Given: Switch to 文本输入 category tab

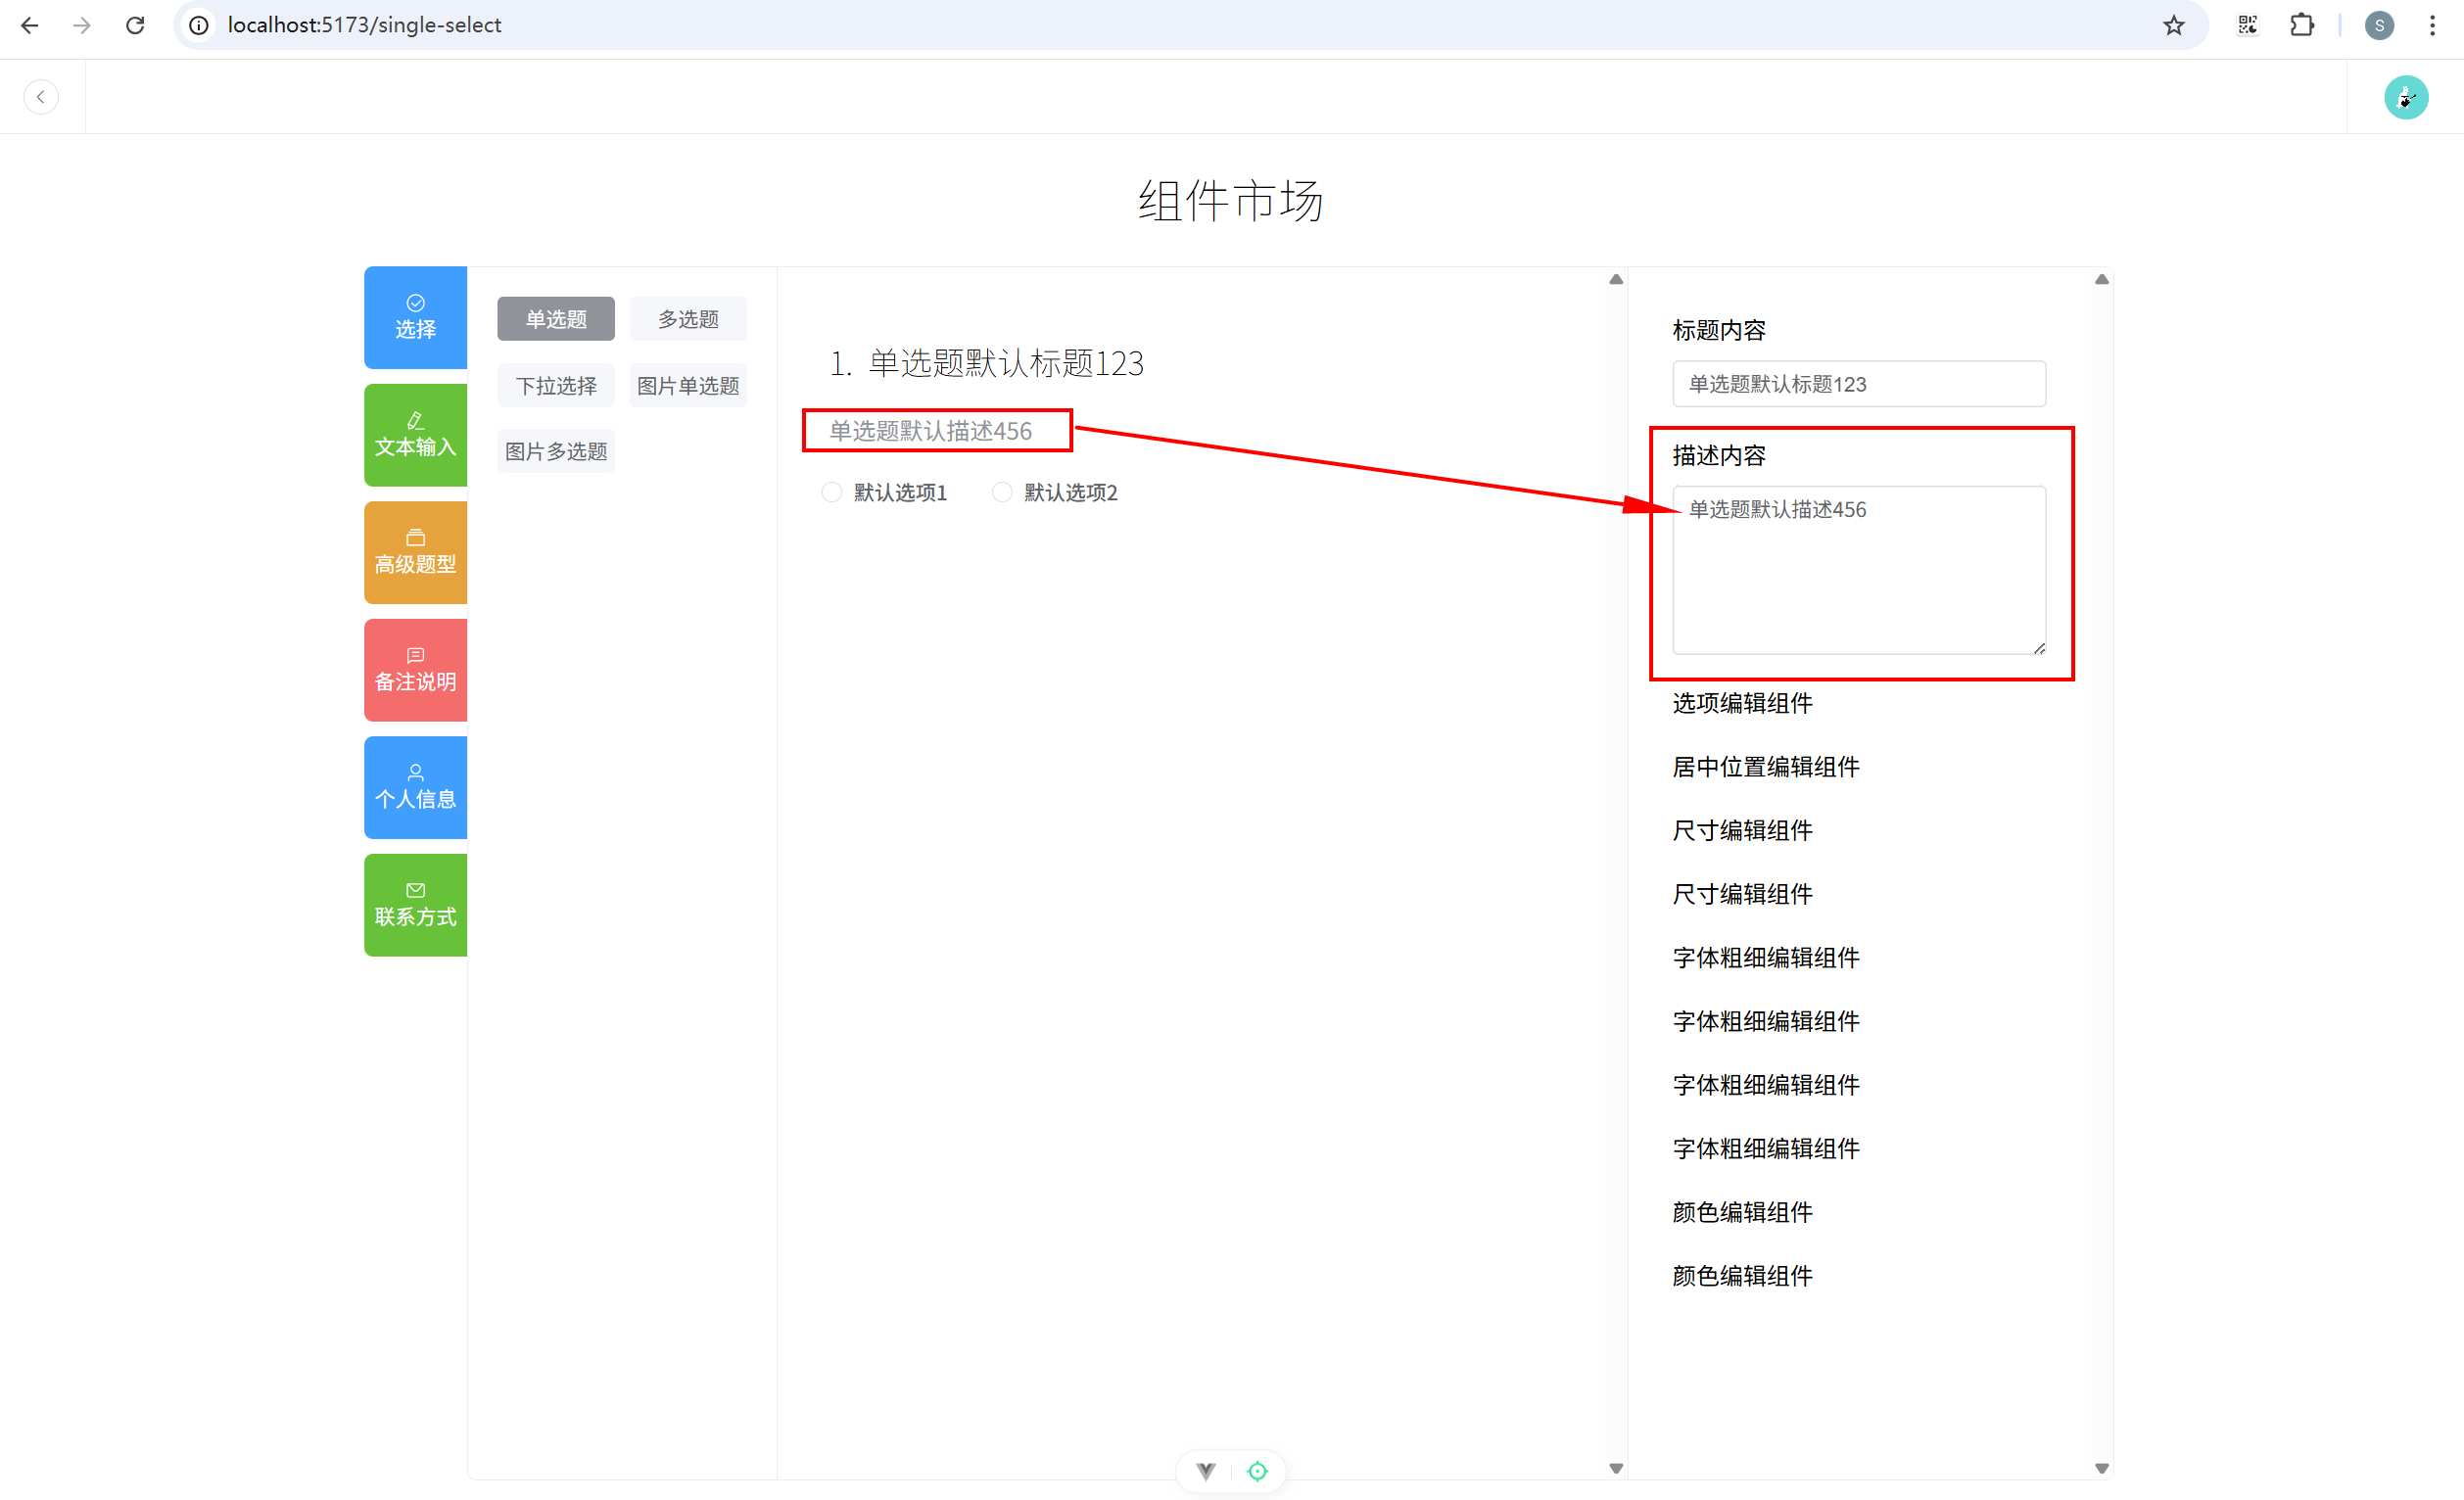Looking at the screenshot, I should 415,435.
